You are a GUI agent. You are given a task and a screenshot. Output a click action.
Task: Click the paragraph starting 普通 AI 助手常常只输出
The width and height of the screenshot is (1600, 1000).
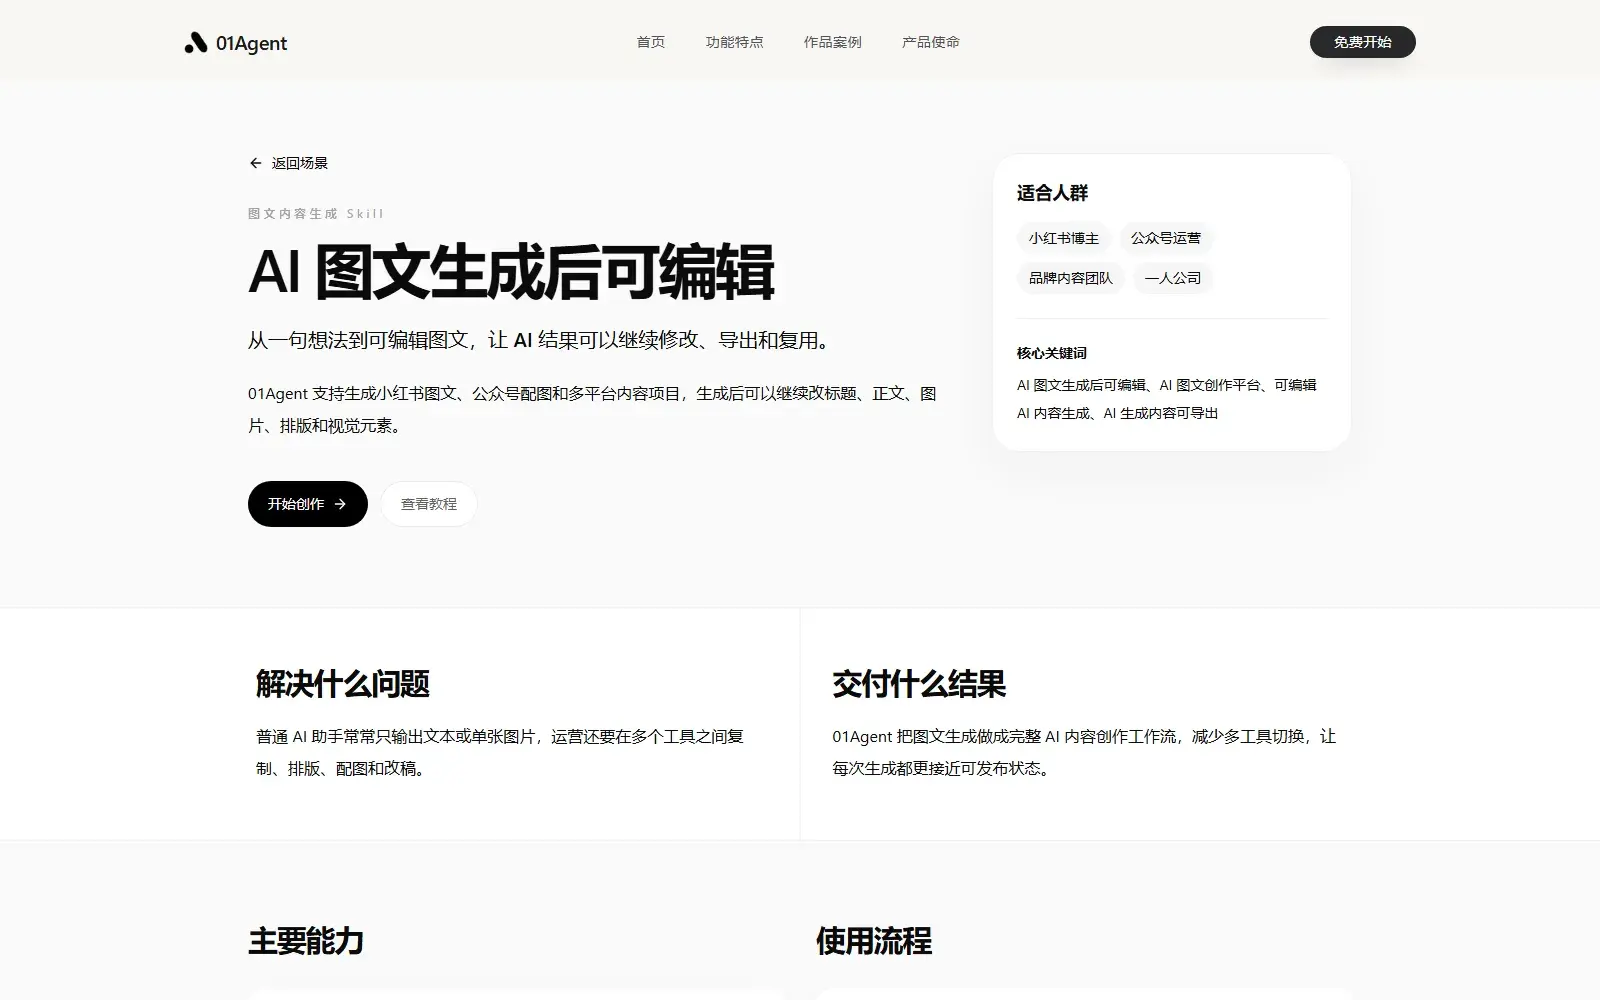pyautogui.click(x=500, y=752)
